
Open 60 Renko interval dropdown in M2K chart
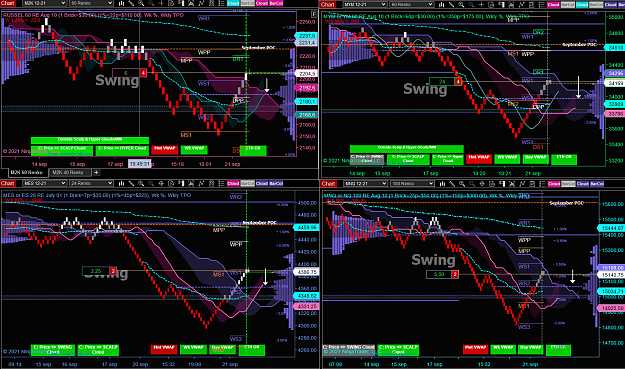click(x=91, y=3)
